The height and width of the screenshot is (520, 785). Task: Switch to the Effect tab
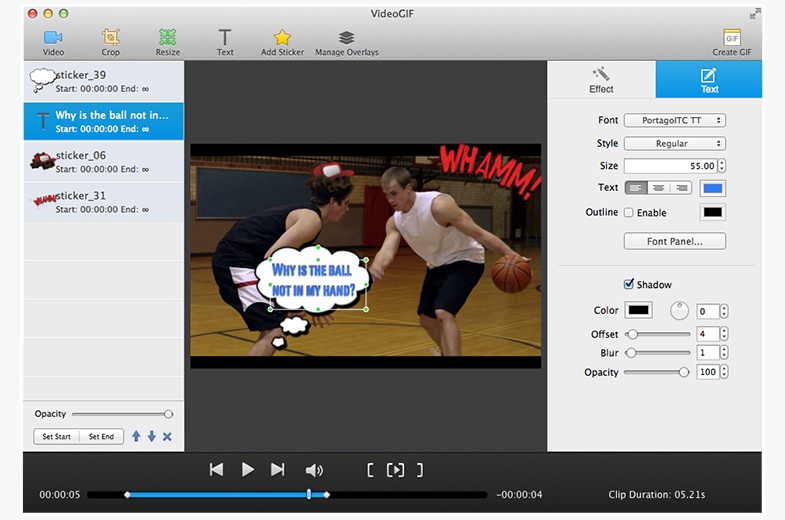(x=601, y=79)
